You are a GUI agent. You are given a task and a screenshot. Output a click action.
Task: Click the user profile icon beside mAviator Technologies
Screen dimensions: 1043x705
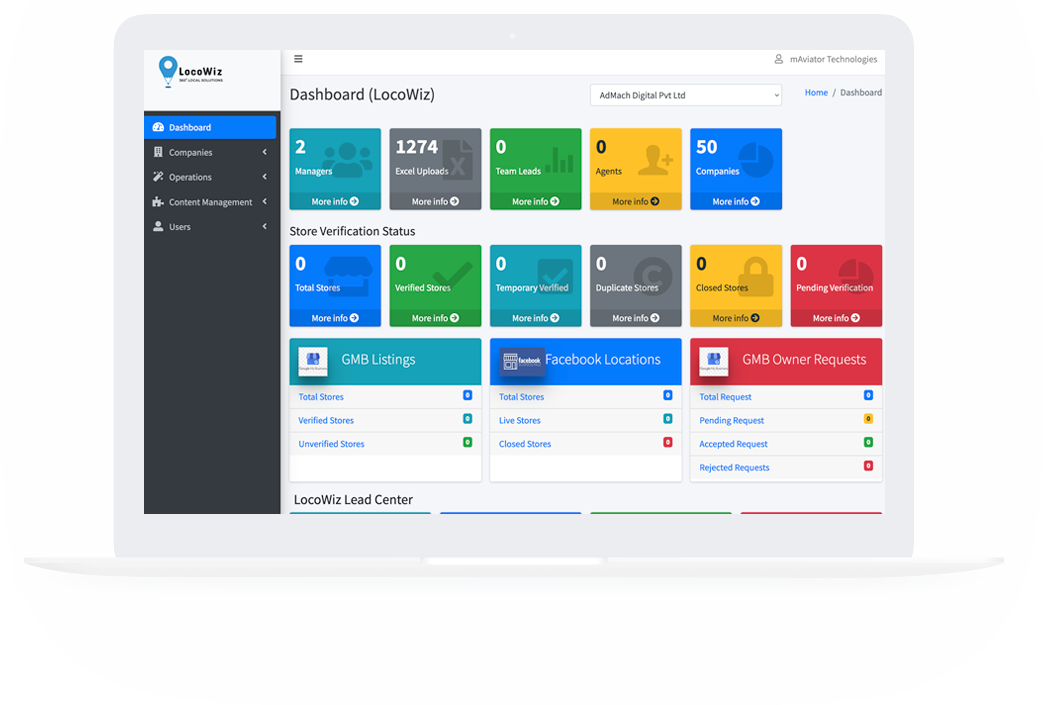pos(779,59)
